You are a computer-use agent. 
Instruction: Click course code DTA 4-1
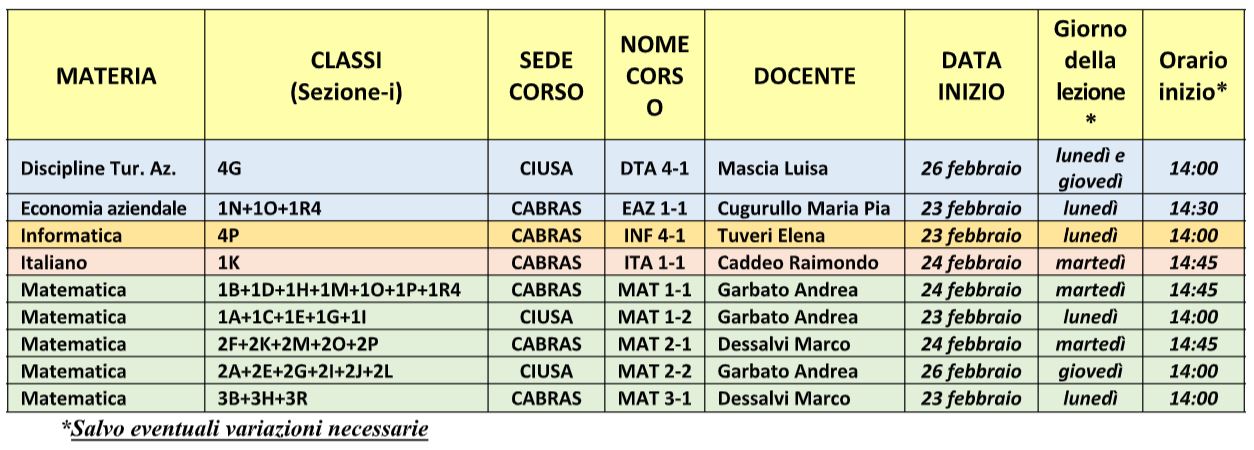(x=655, y=168)
